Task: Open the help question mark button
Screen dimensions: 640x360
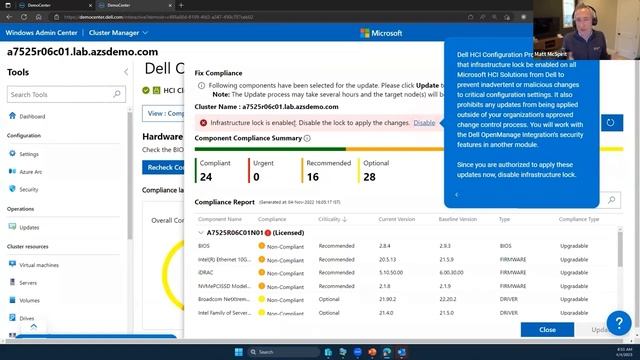Action: pos(619,323)
